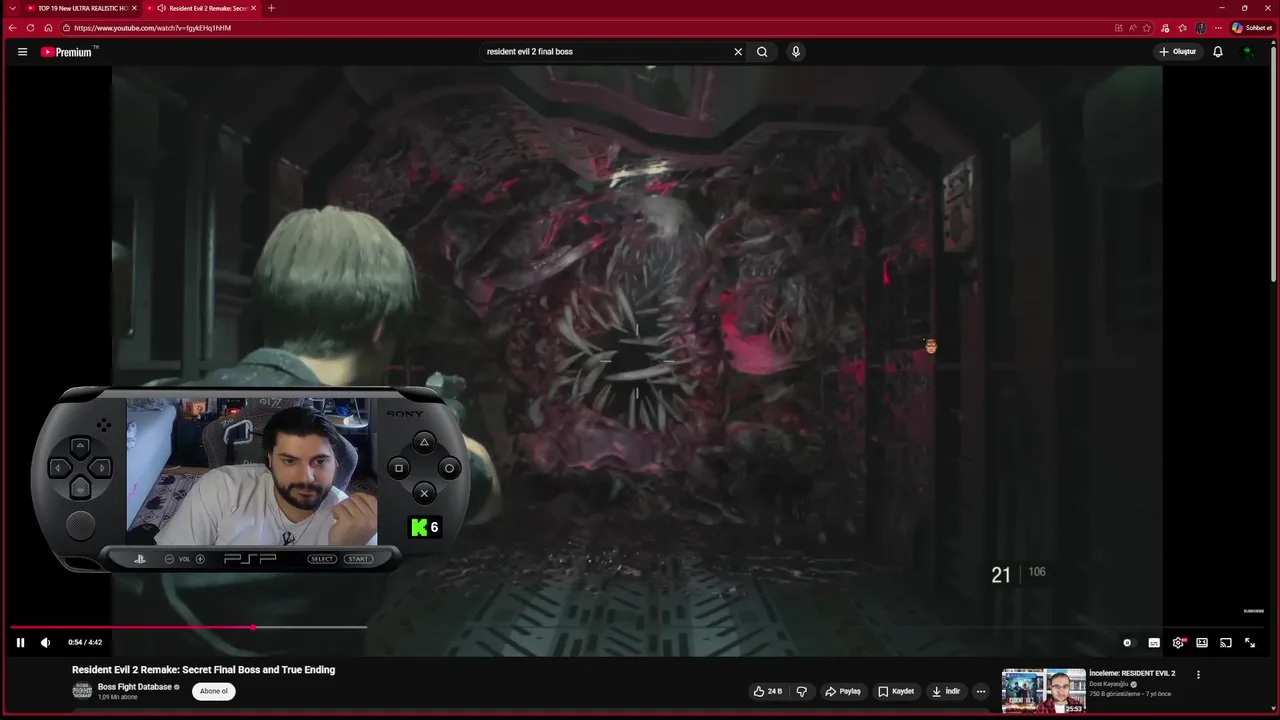
Task: Cast video with Play on TV icon
Action: (1226, 643)
